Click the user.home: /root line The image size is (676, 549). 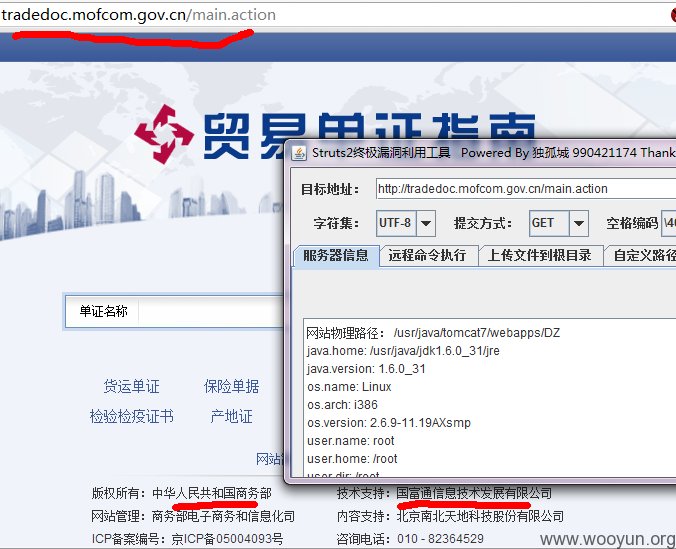pyautogui.click(x=352, y=459)
